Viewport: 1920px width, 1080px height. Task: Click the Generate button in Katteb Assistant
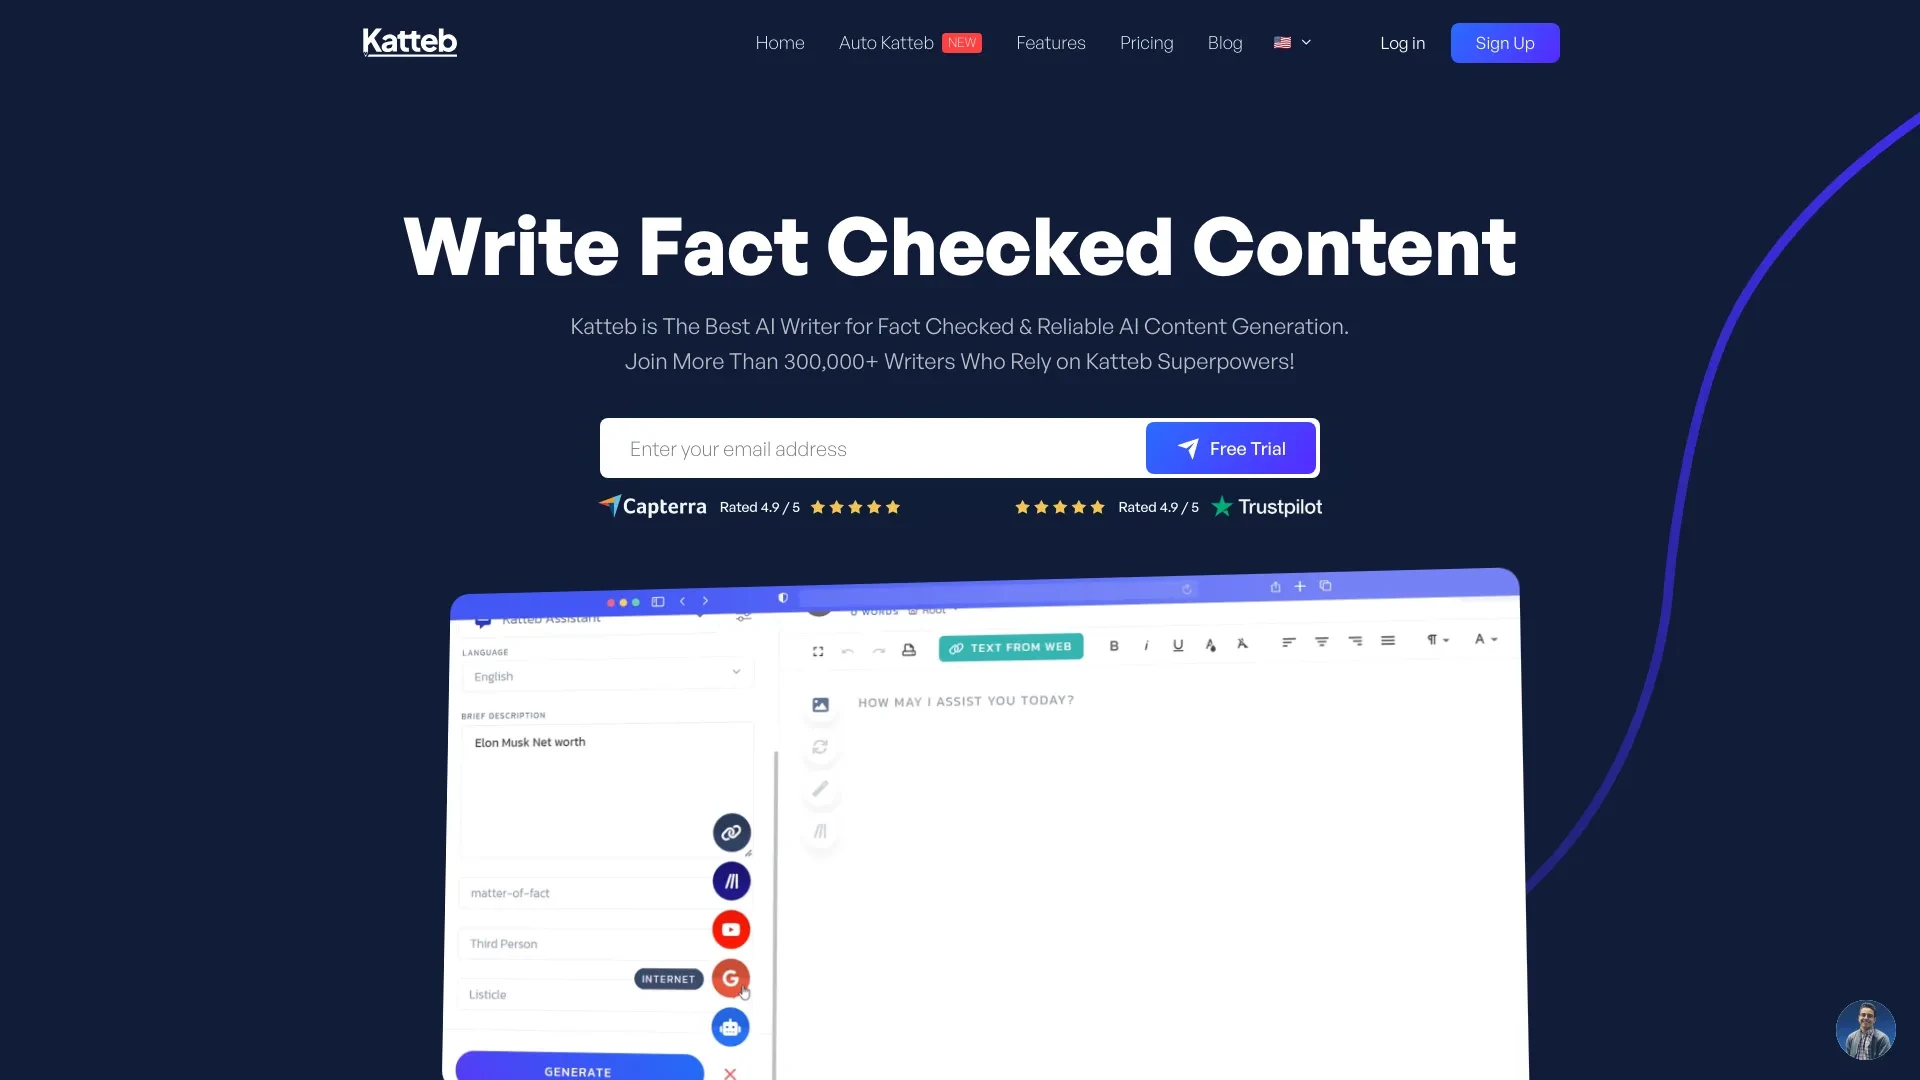click(x=578, y=1069)
